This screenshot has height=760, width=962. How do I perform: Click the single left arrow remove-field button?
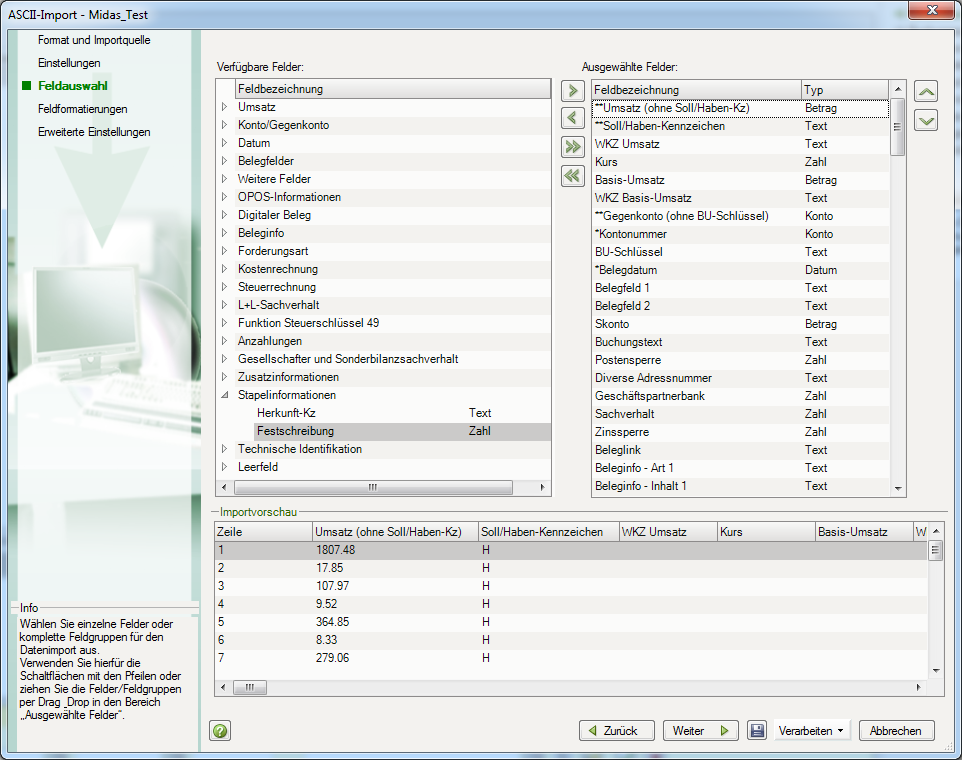[573, 119]
